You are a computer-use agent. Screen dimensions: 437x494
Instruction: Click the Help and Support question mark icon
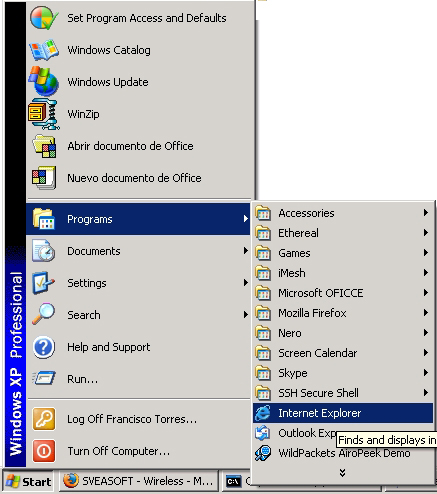click(x=44, y=347)
